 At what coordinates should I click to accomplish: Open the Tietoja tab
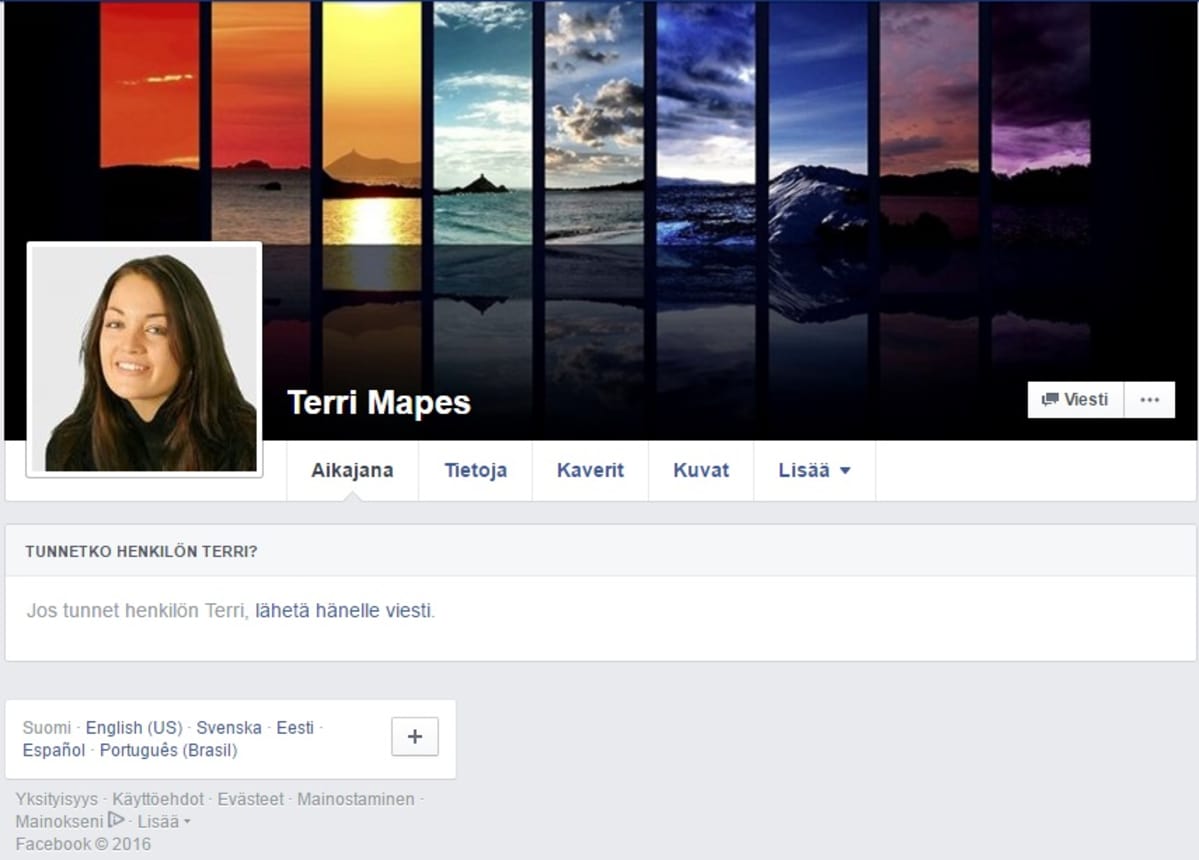[x=476, y=470]
